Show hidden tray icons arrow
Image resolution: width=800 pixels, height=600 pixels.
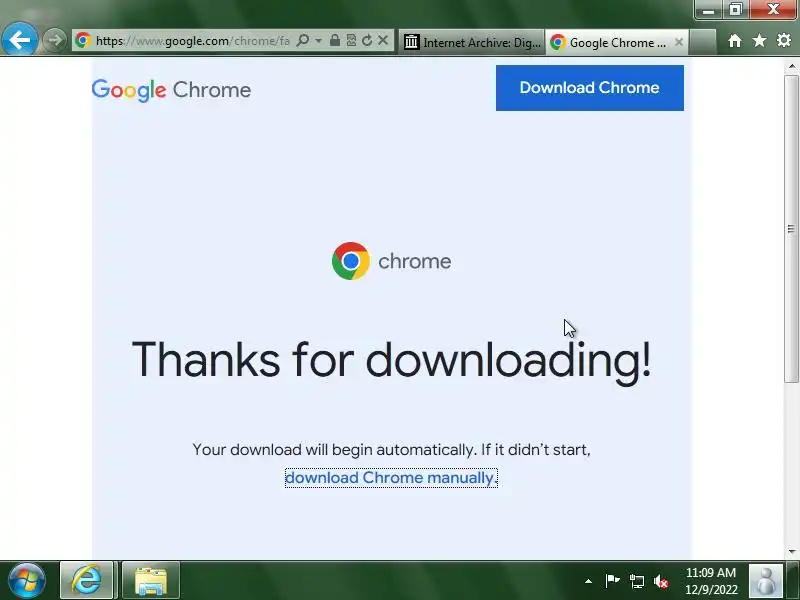[x=588, y=581]
